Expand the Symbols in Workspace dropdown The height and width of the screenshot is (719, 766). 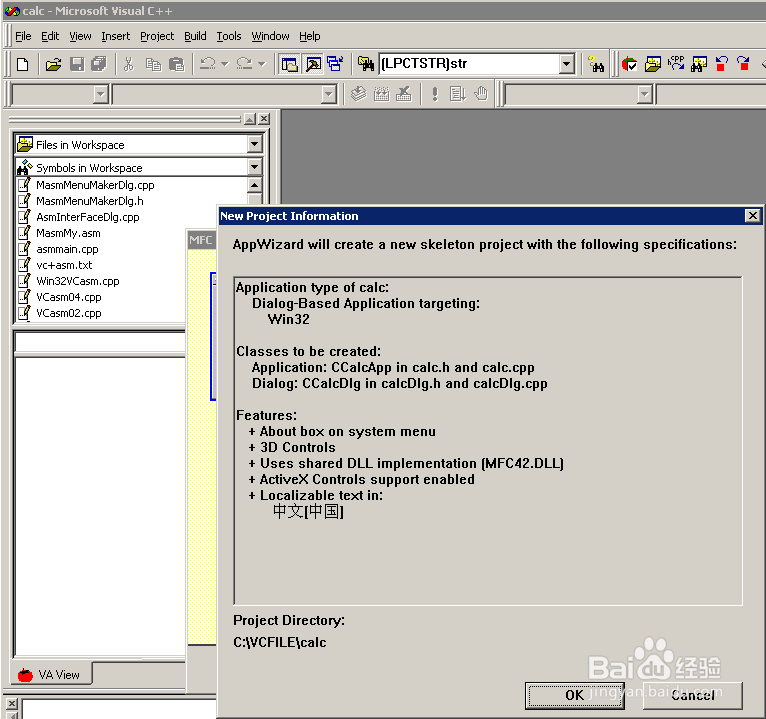point(255,167)
